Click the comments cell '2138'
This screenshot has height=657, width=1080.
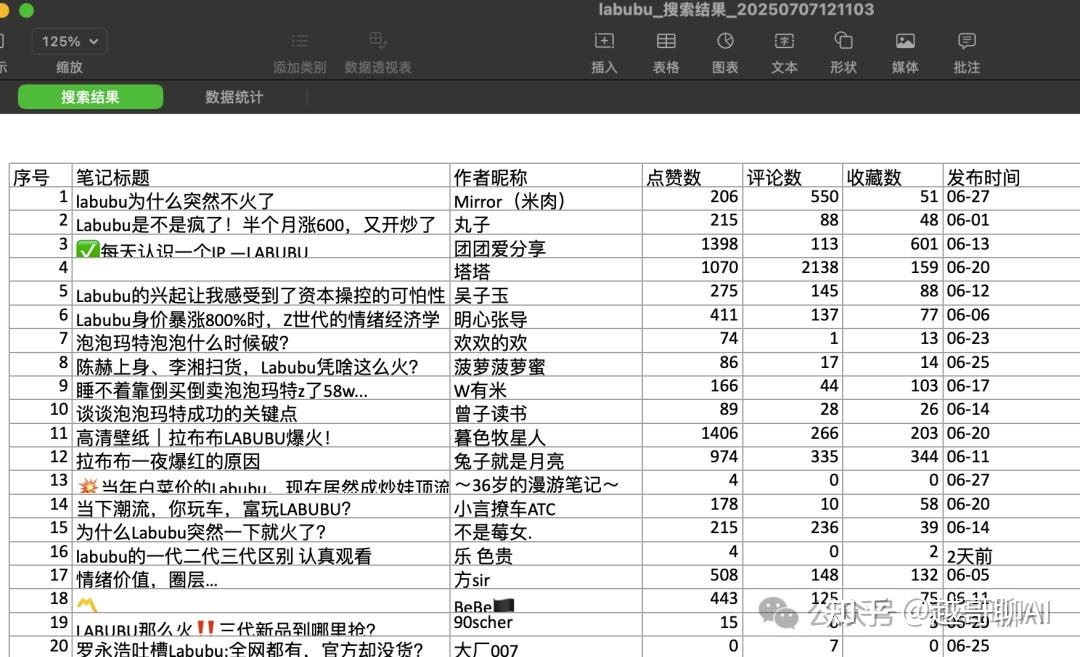pos(792,270)
